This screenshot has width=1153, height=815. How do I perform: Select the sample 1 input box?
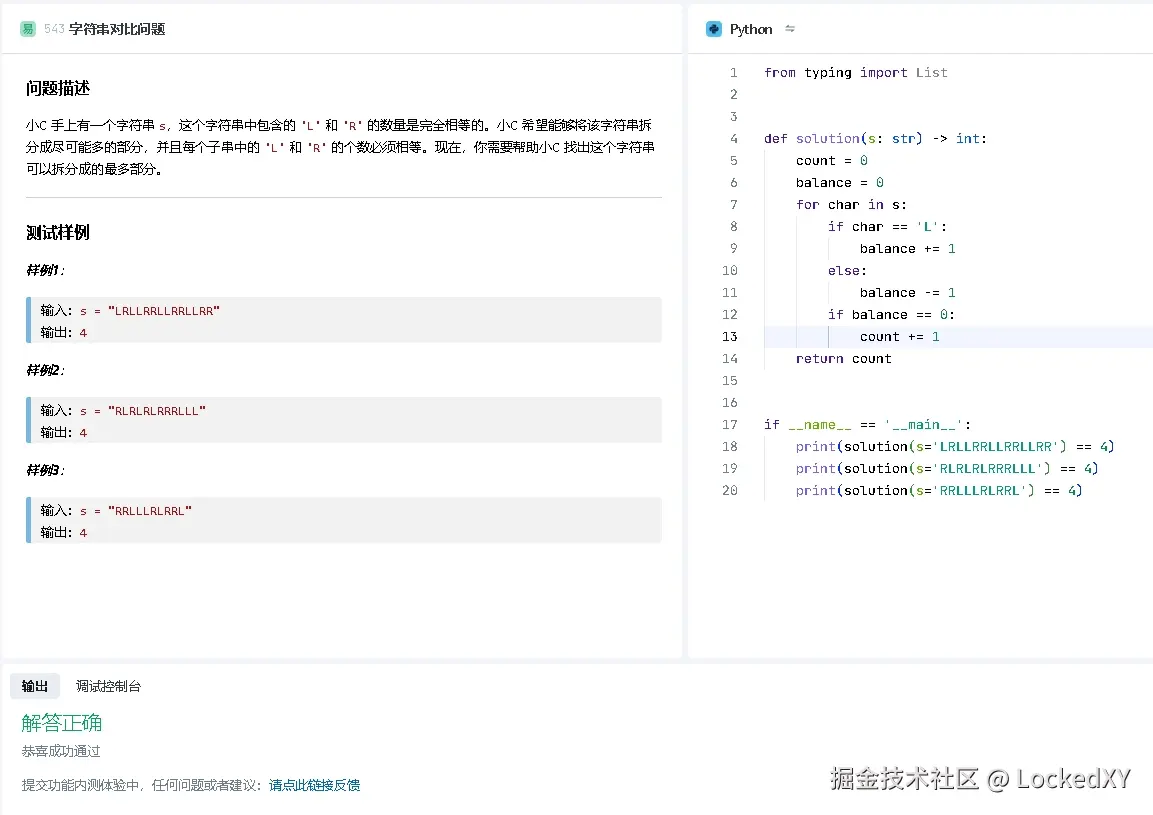[343, 322]
